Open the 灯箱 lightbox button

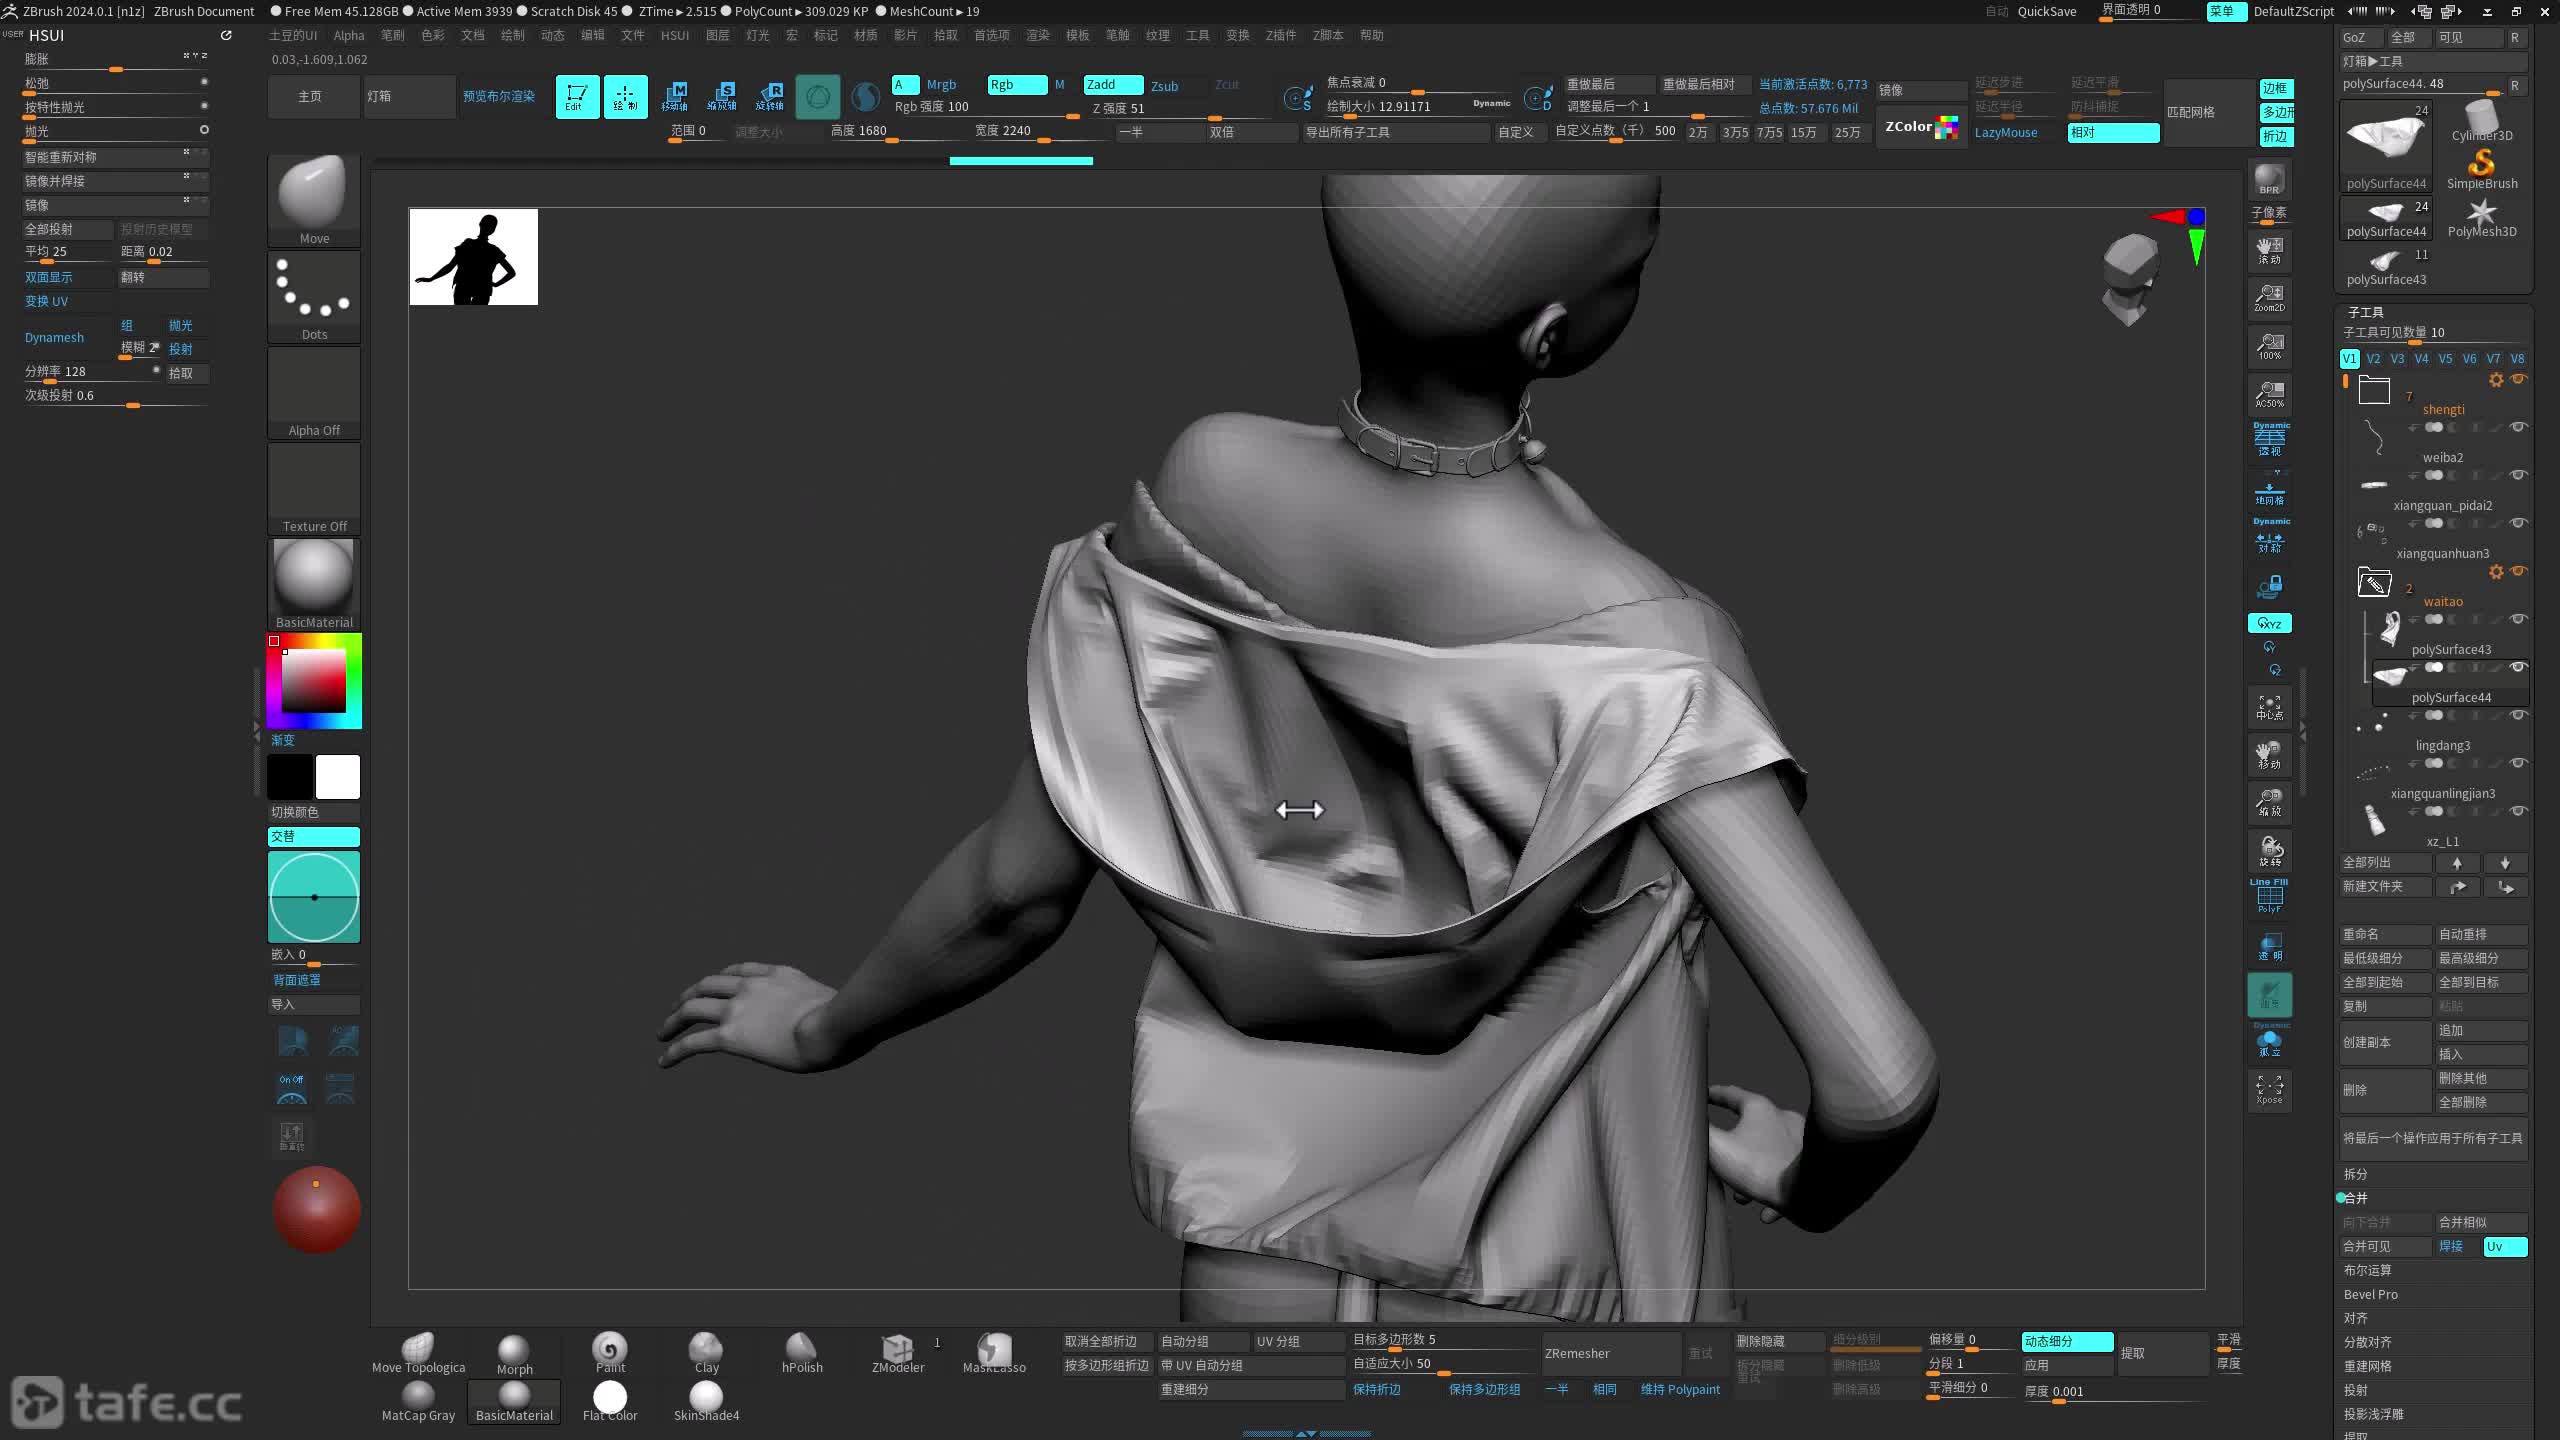[x=409, y=97]
